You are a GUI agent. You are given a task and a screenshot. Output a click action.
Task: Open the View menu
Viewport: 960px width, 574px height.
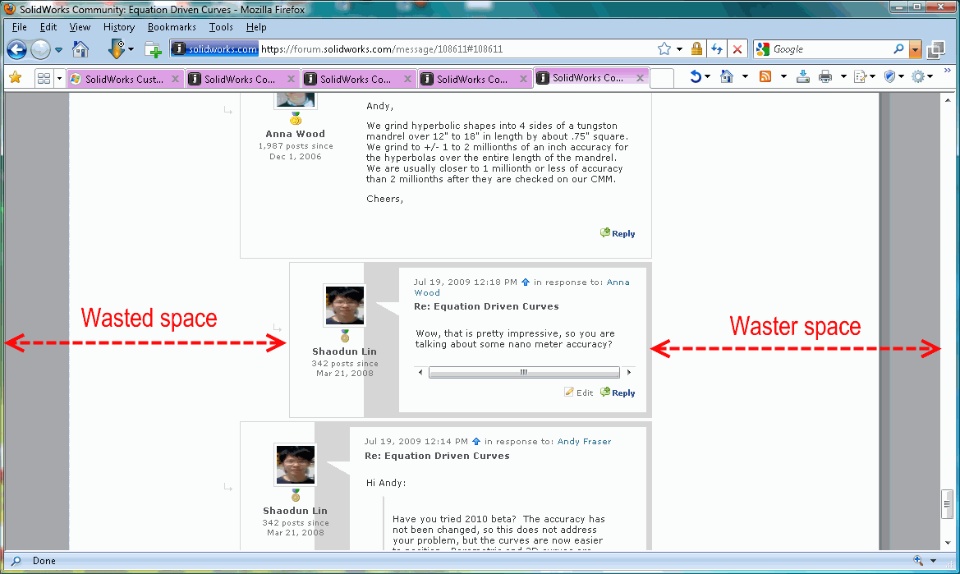[x=80, y=27]
